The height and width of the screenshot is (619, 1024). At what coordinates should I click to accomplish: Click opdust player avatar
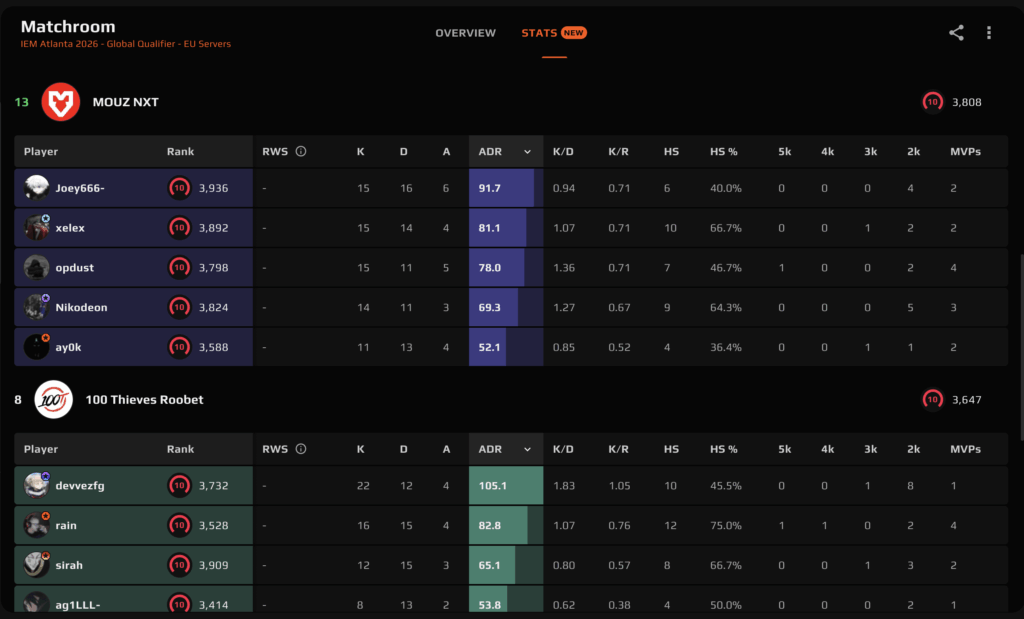[37, 268]
